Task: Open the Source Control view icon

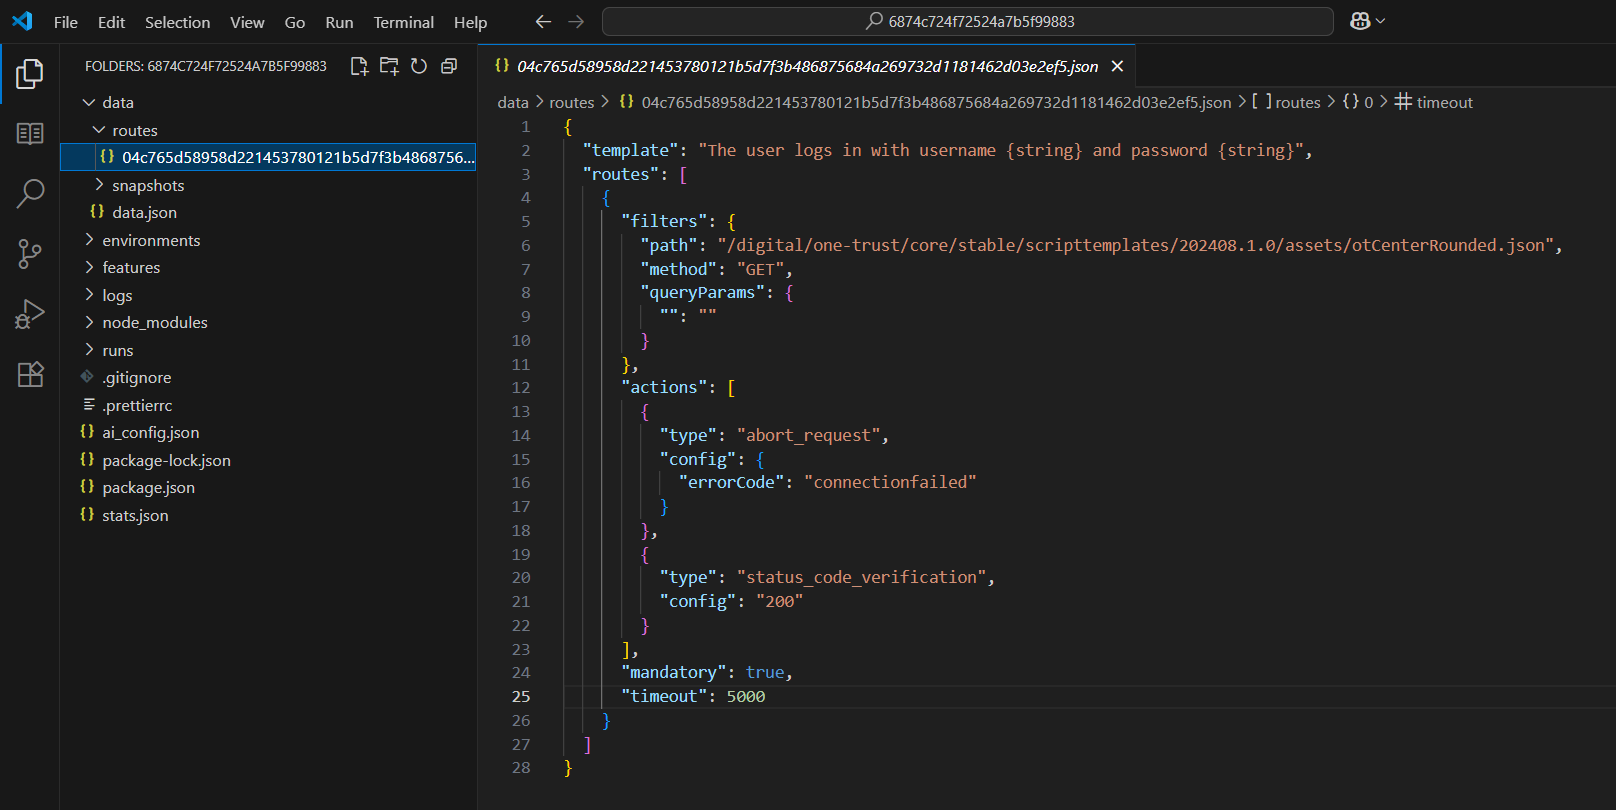Action: pos(30,254)
